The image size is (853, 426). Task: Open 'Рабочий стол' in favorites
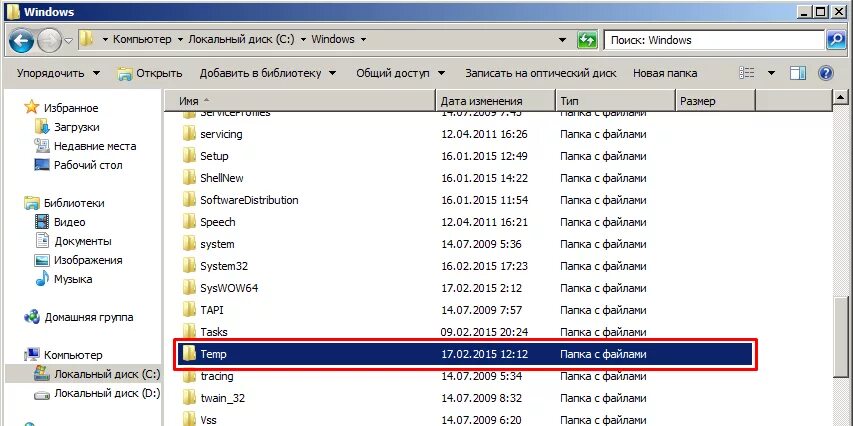pyautogui.click(x=88, y=165)
